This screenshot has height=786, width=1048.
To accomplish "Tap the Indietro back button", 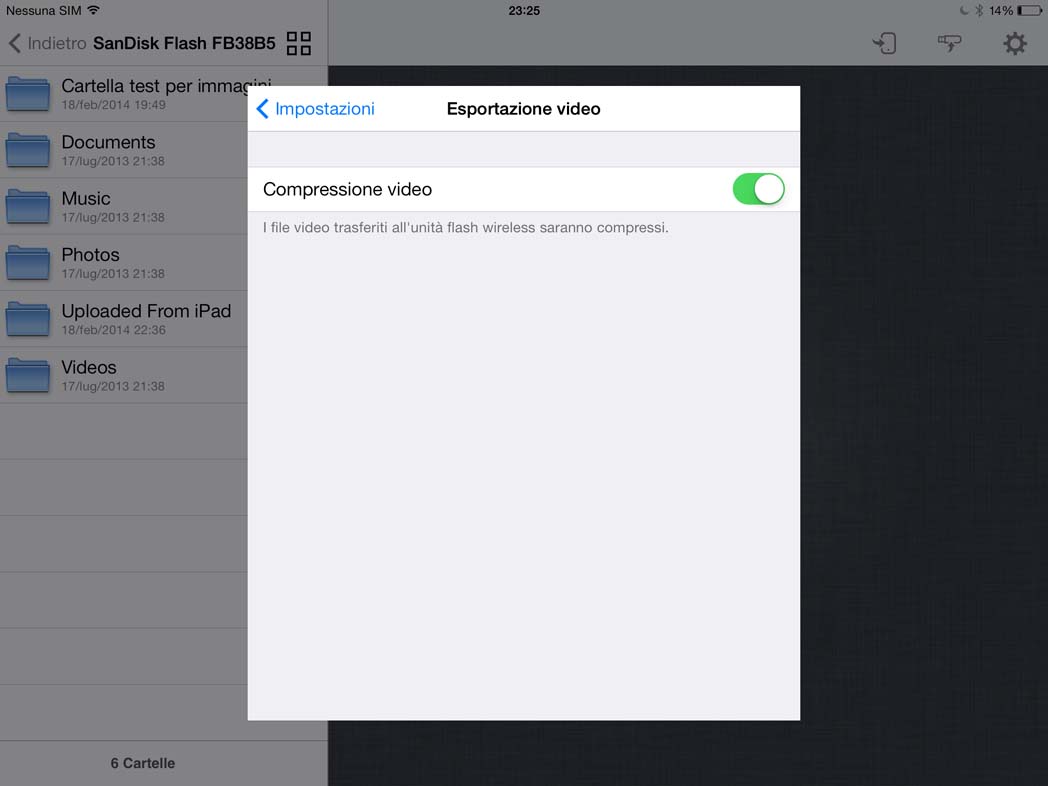I will (47, 43).
